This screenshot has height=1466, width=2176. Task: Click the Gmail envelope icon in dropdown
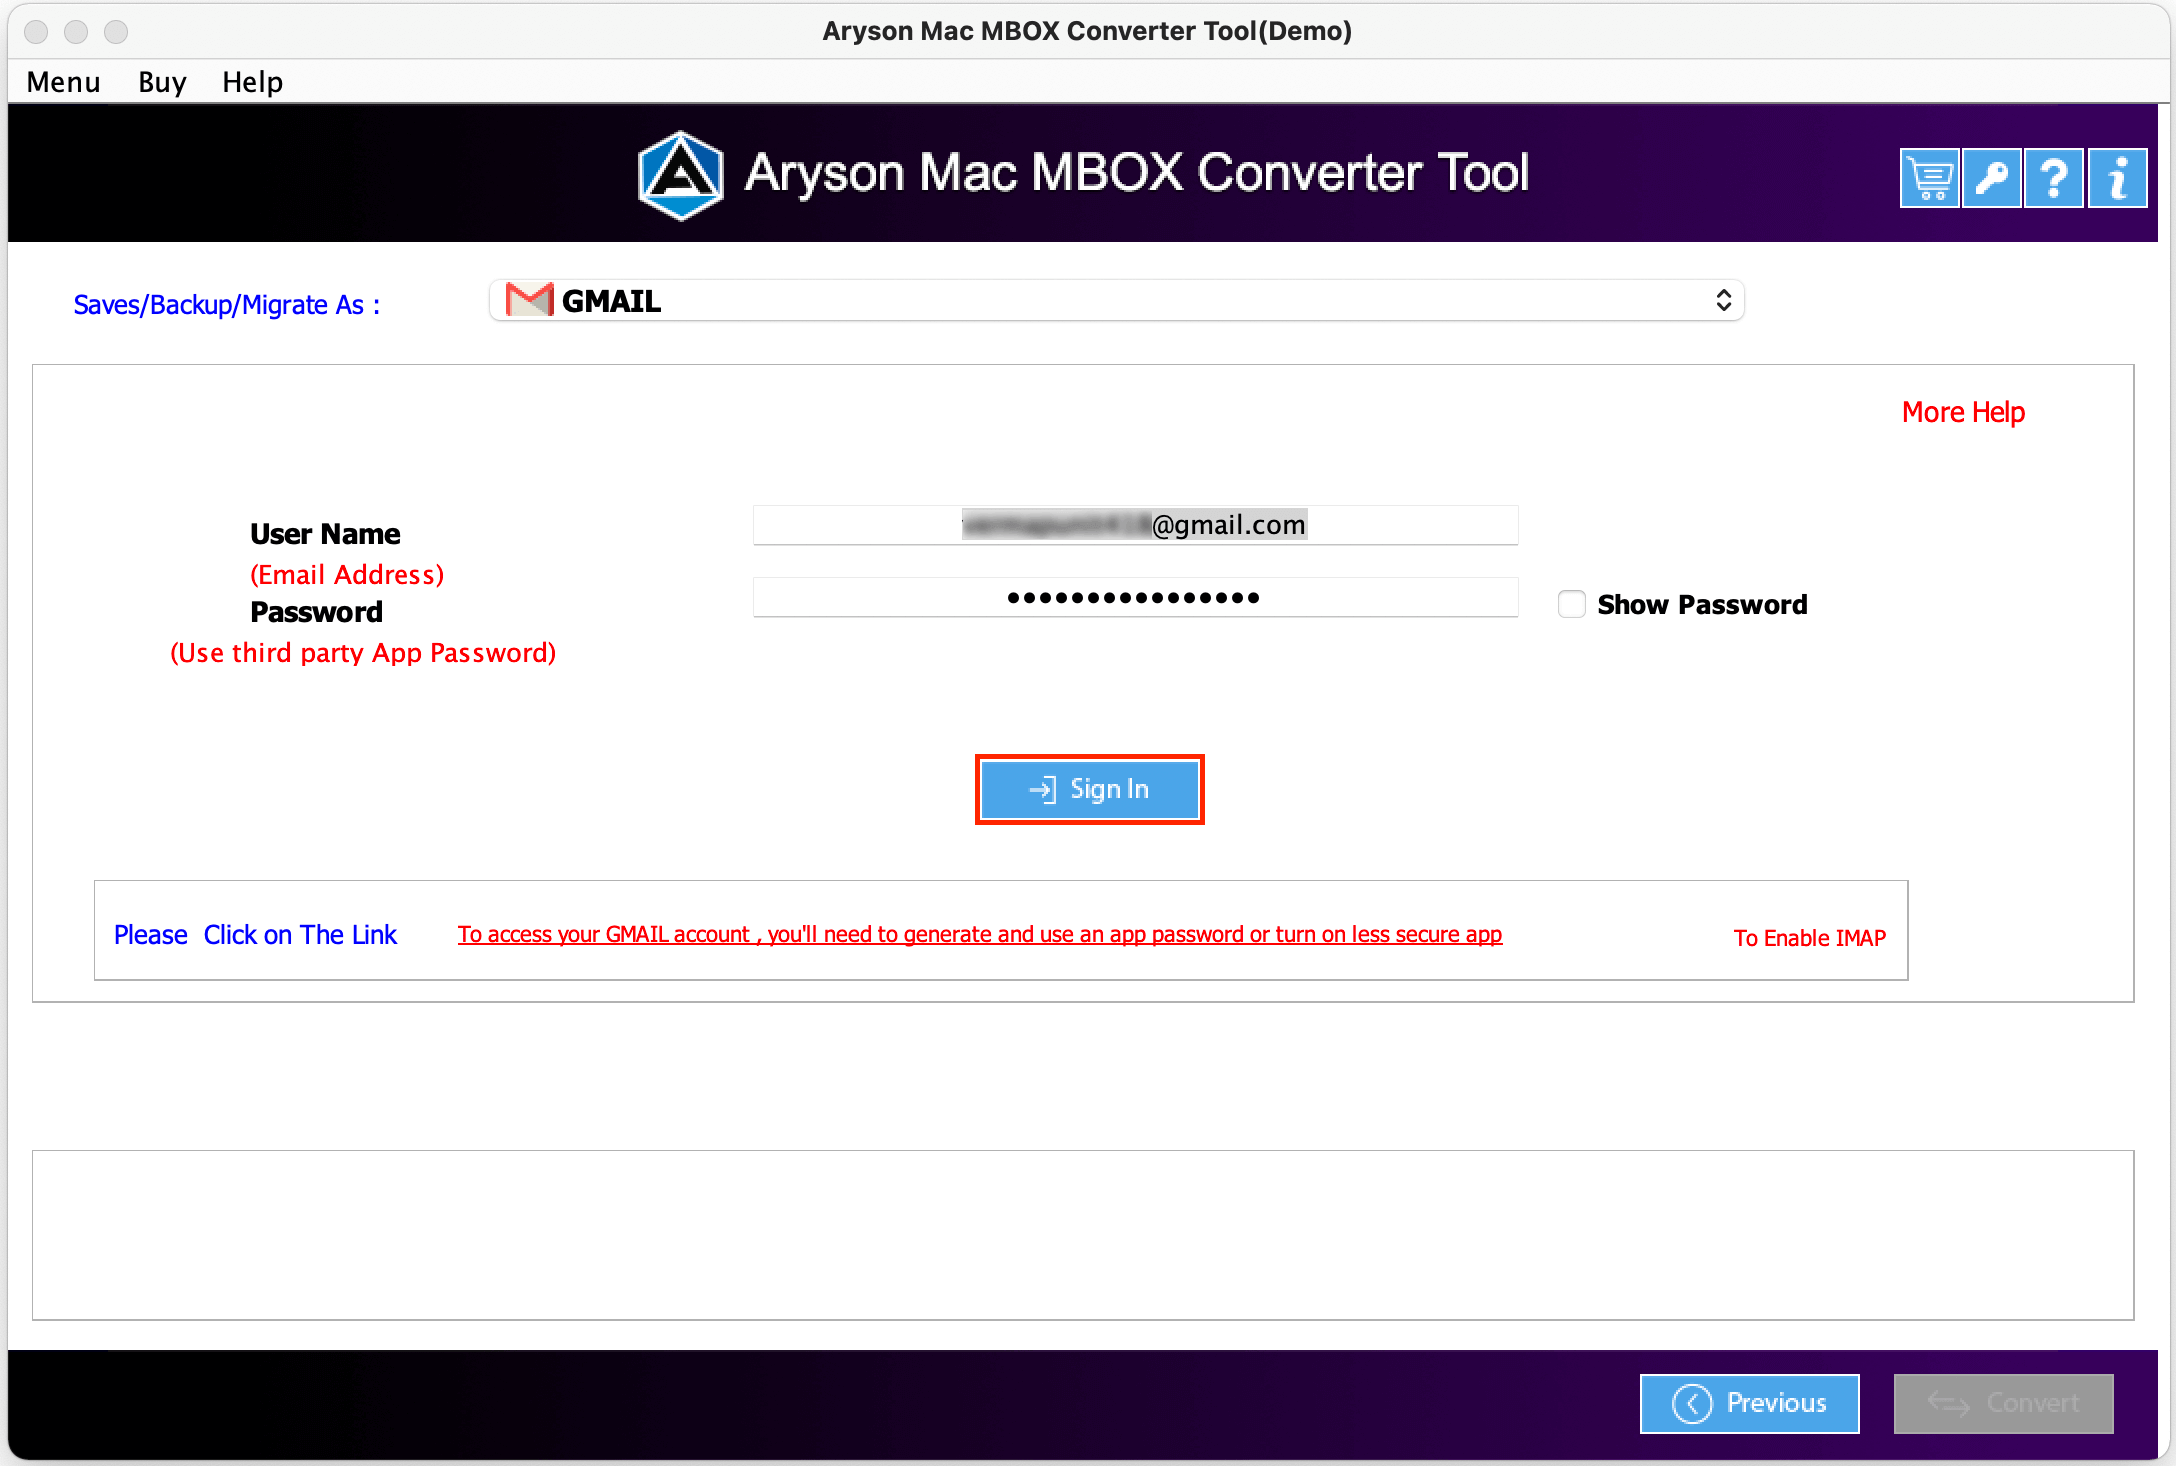[529, 300]
